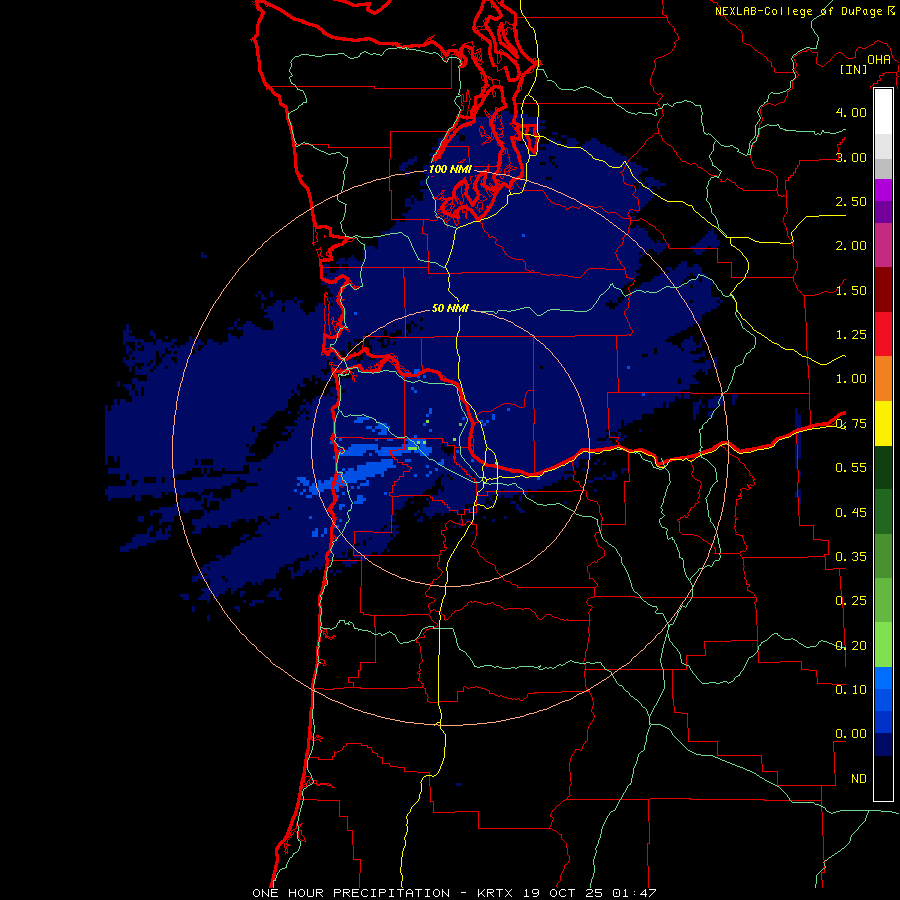Click the 4.00 legend value
The image size is (900, 900).
pyautogui.click(x=851, y=112)
